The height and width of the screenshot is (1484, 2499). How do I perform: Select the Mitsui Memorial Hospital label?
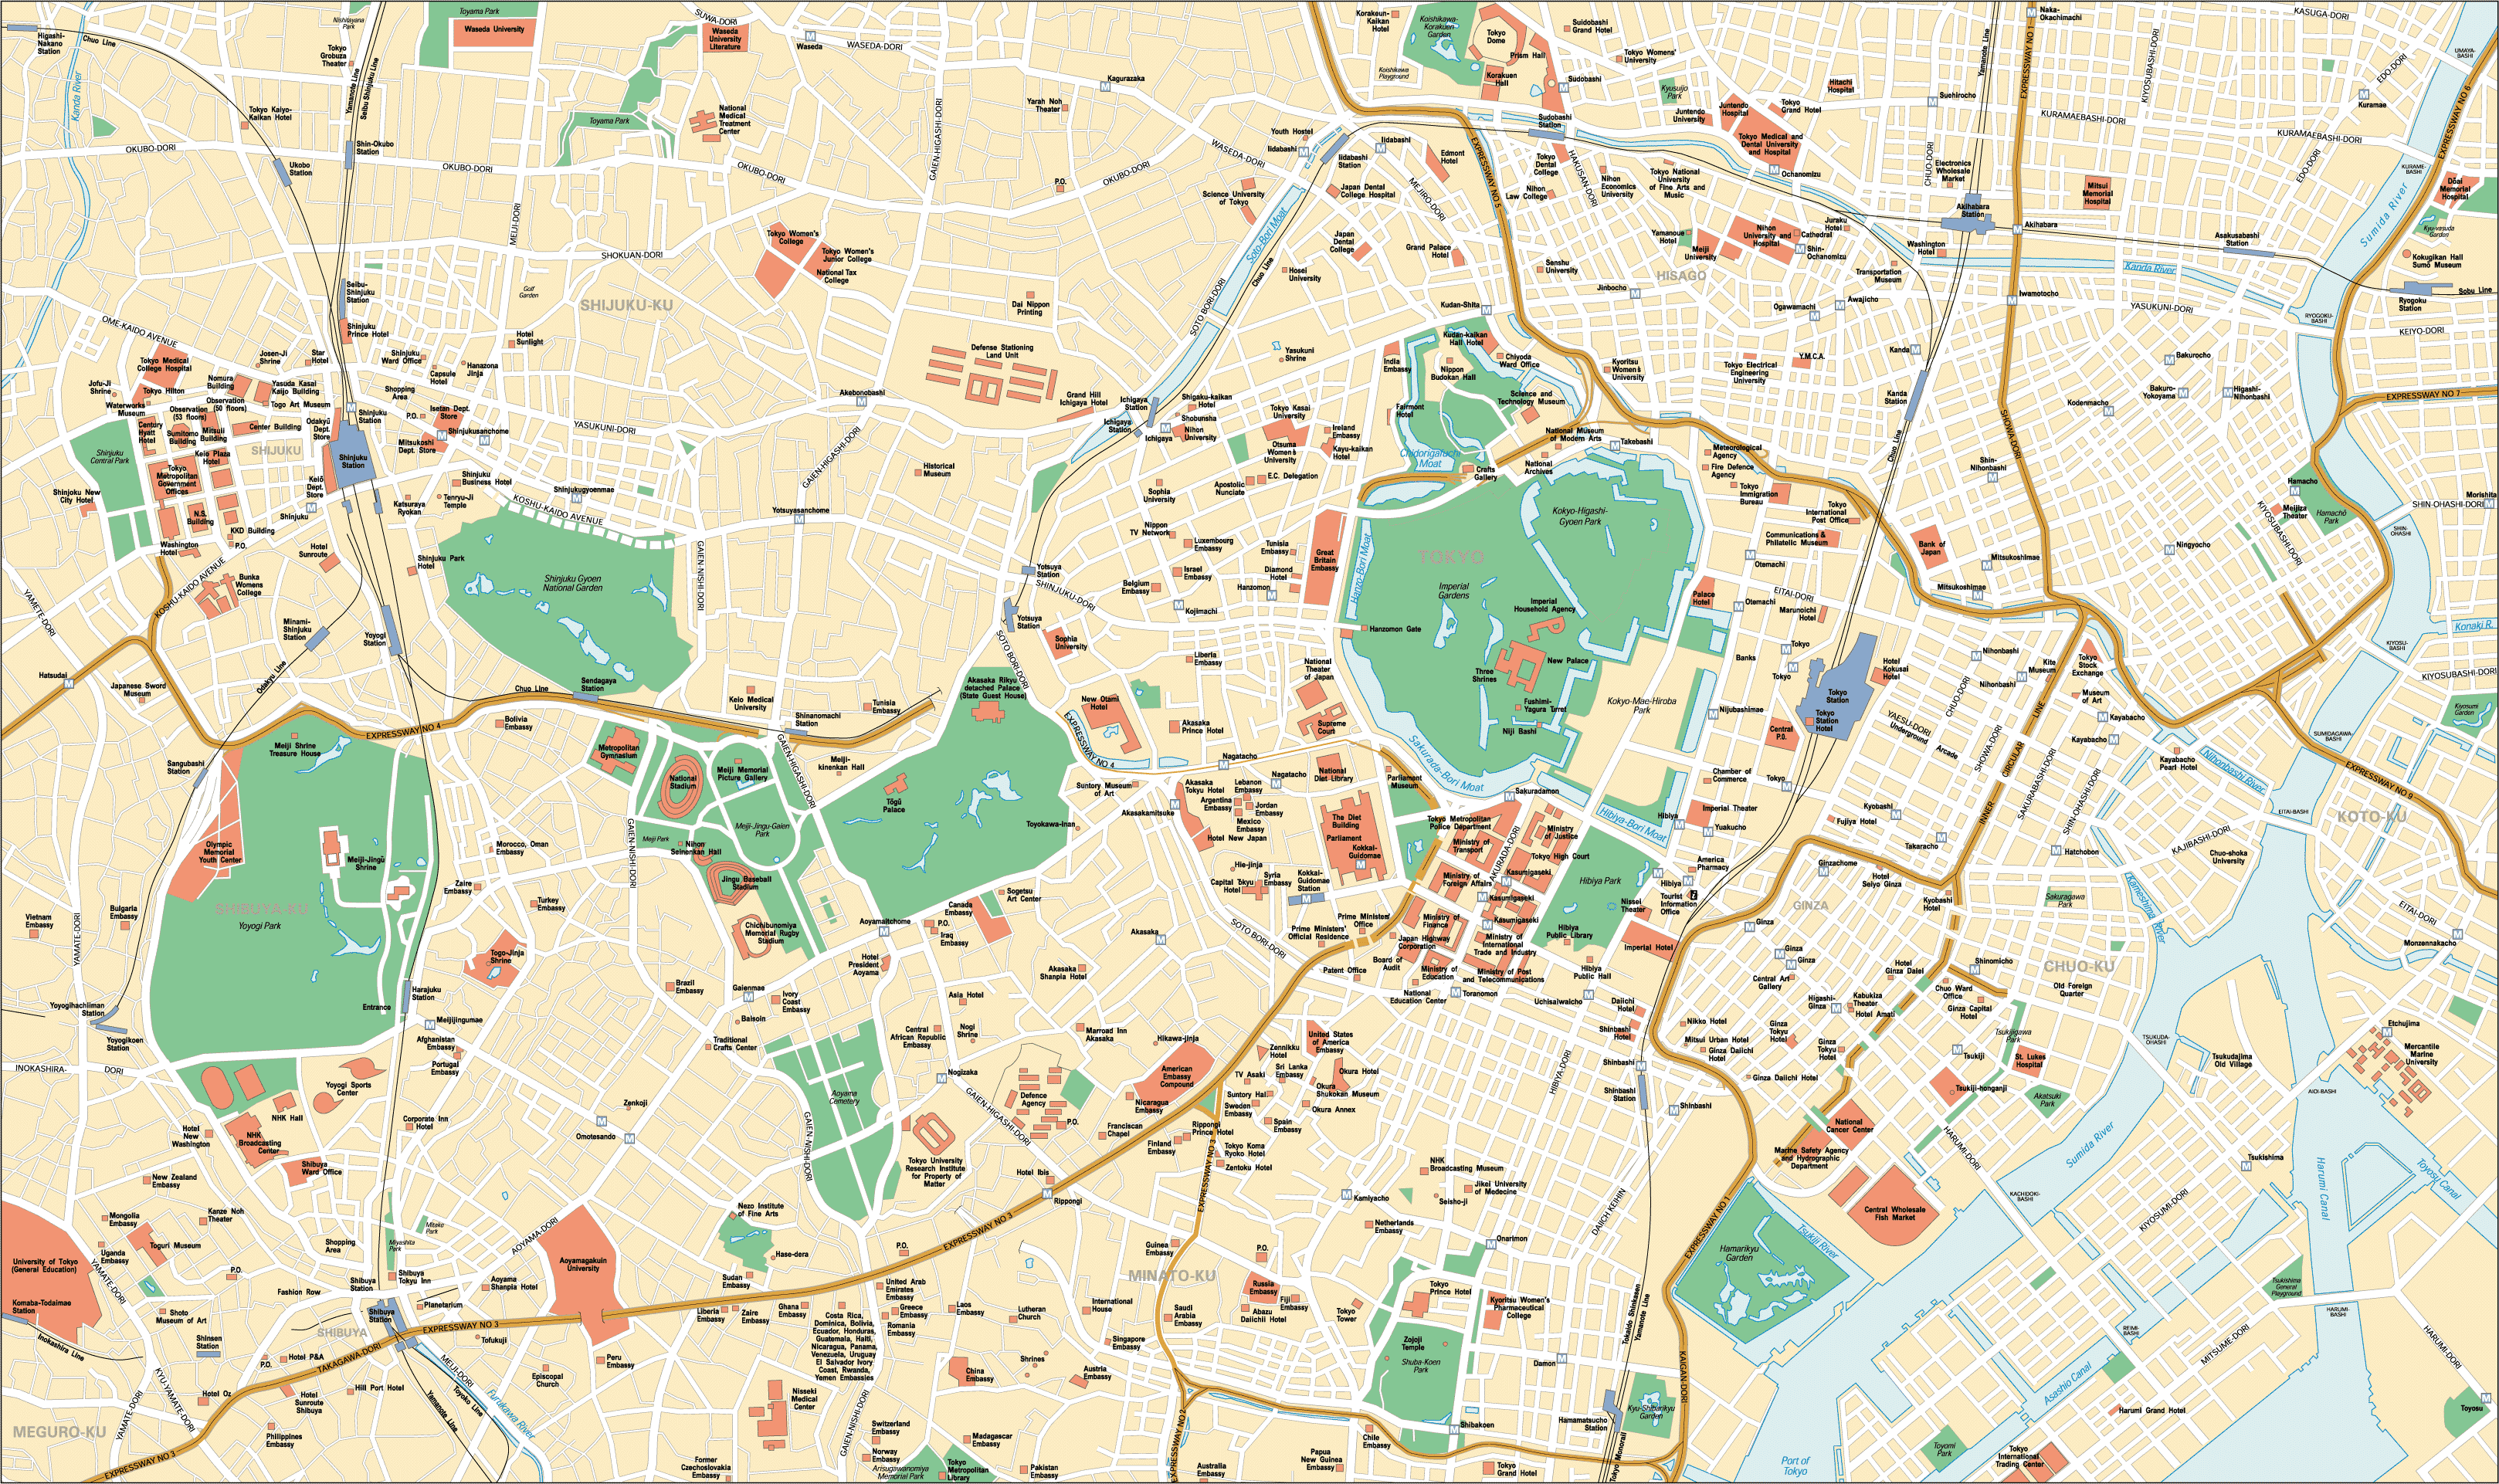click(2097, 192)
